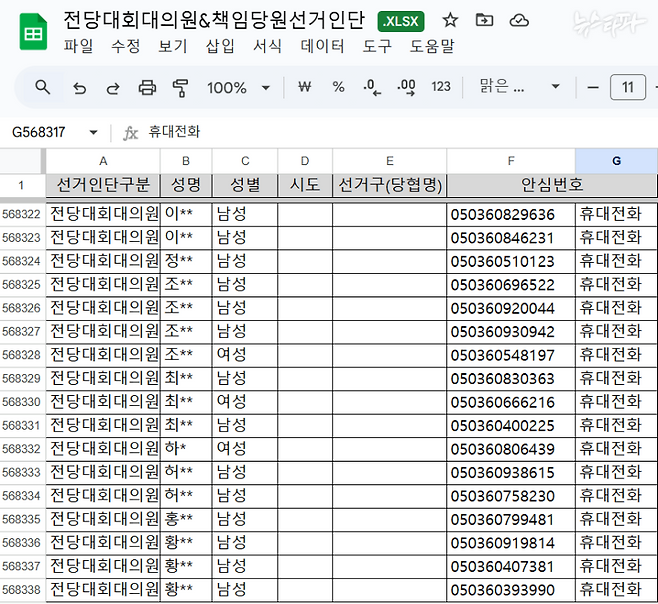This screenshot has width=658, height=604.
Task: Click header cell 성명
Action: pos(186,185)
